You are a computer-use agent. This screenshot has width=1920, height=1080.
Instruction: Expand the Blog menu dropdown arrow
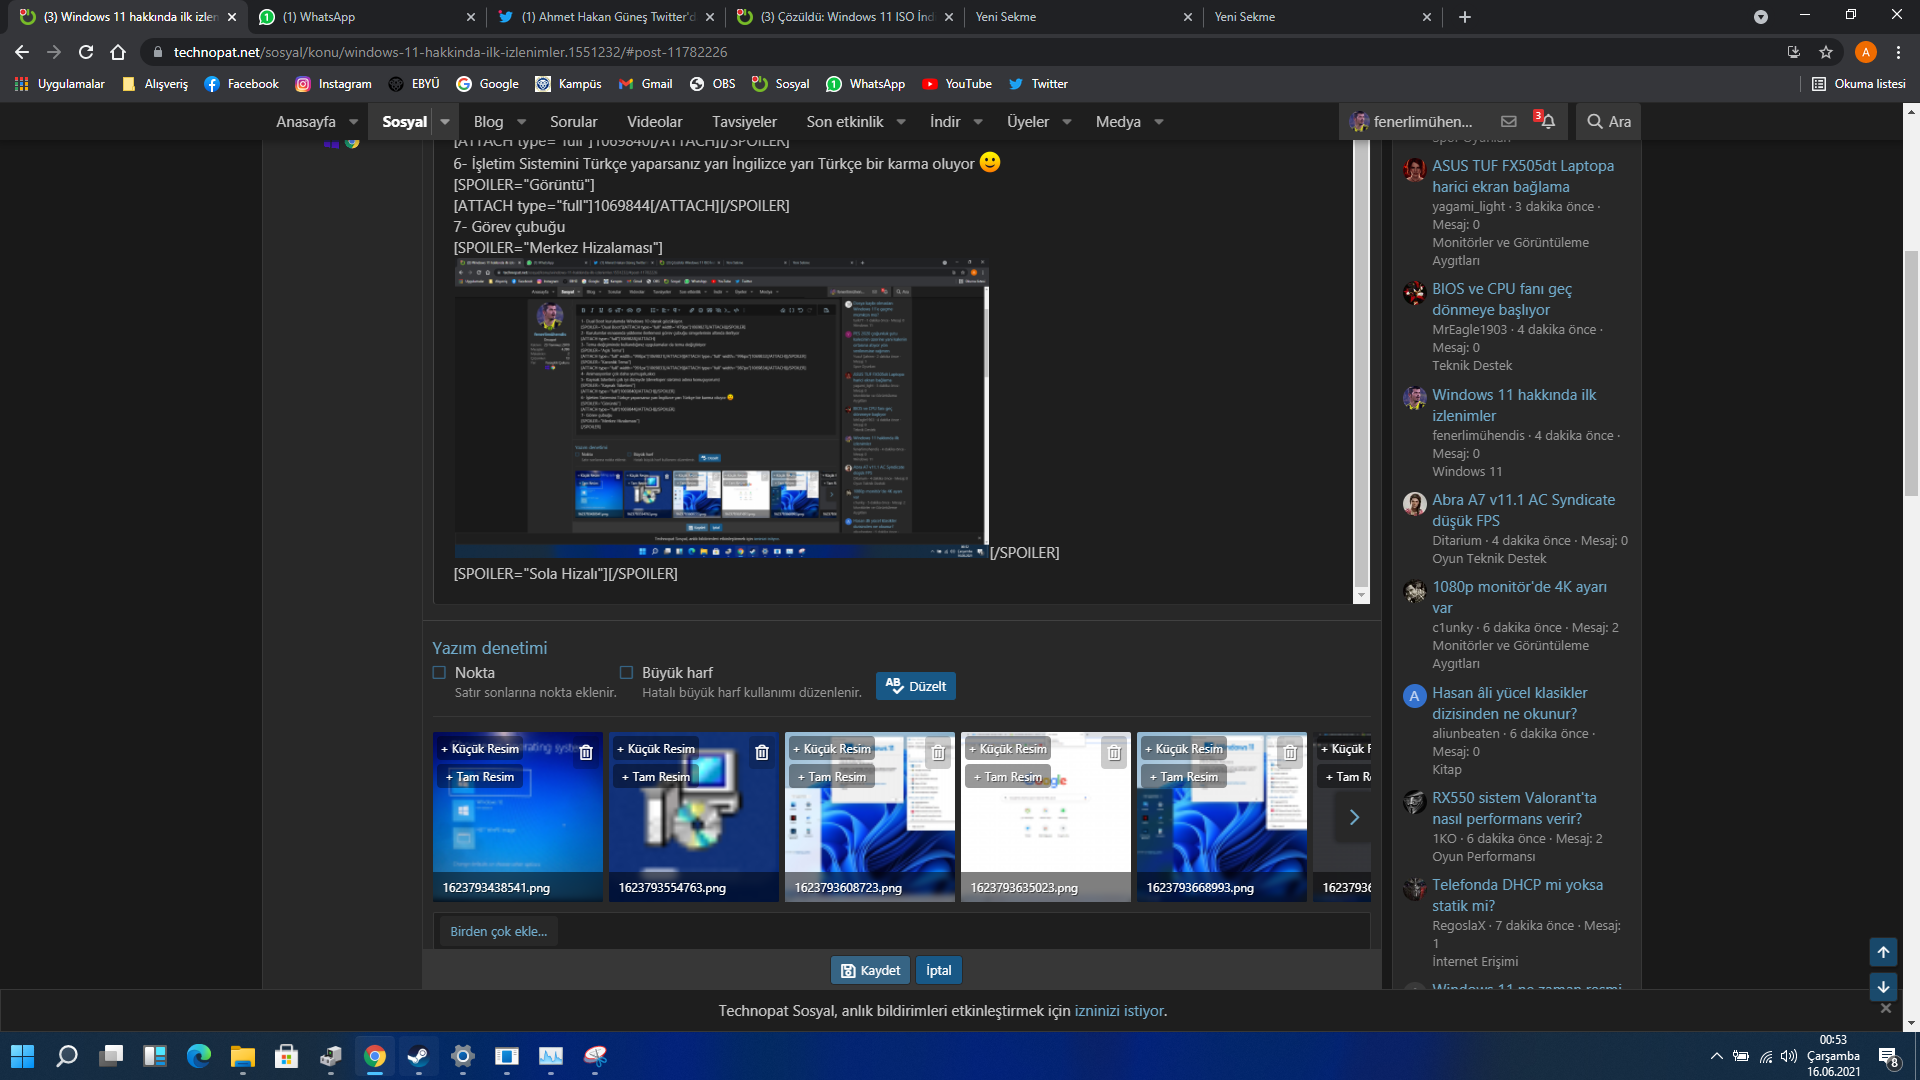point(521,122)
